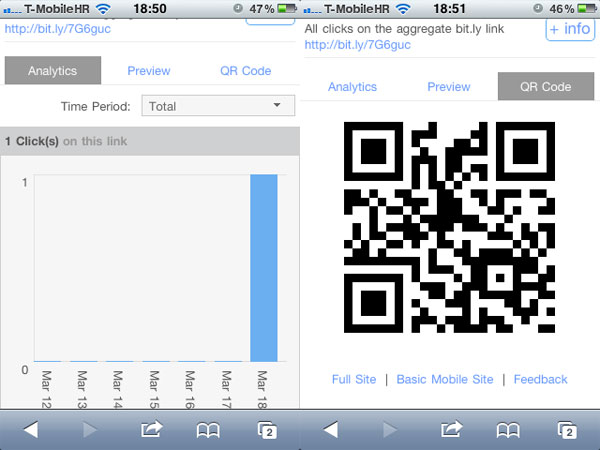
Task: Tap the blue Mar 18 bar in chart
Action: (x=264, y=268)
